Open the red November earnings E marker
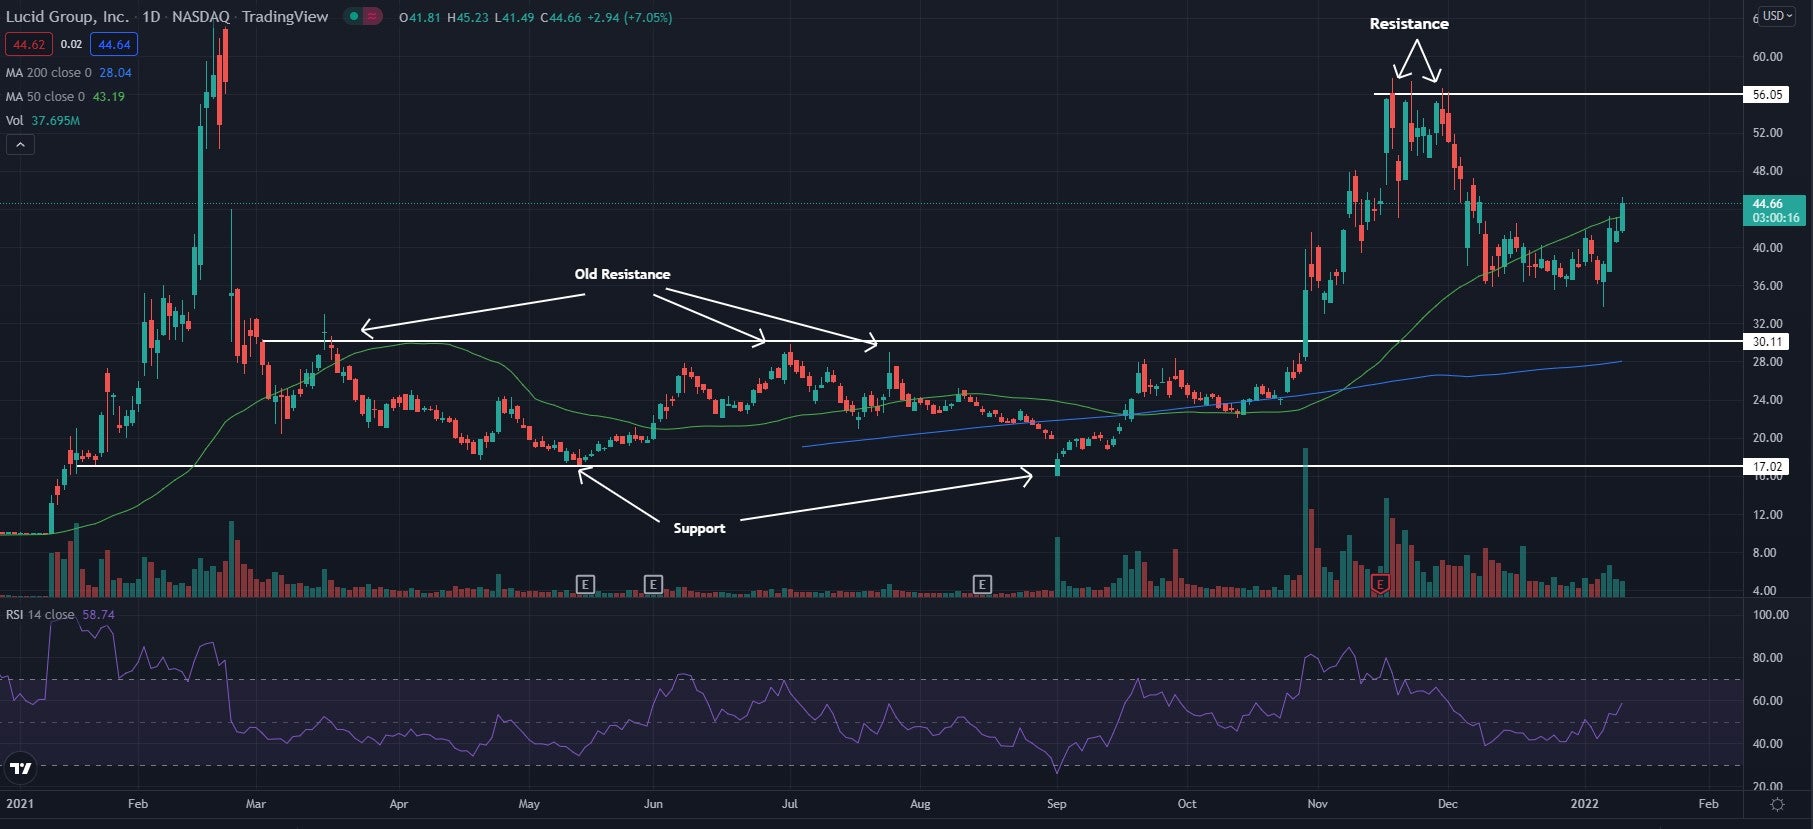1813x829 pixels. [1380, 584]
